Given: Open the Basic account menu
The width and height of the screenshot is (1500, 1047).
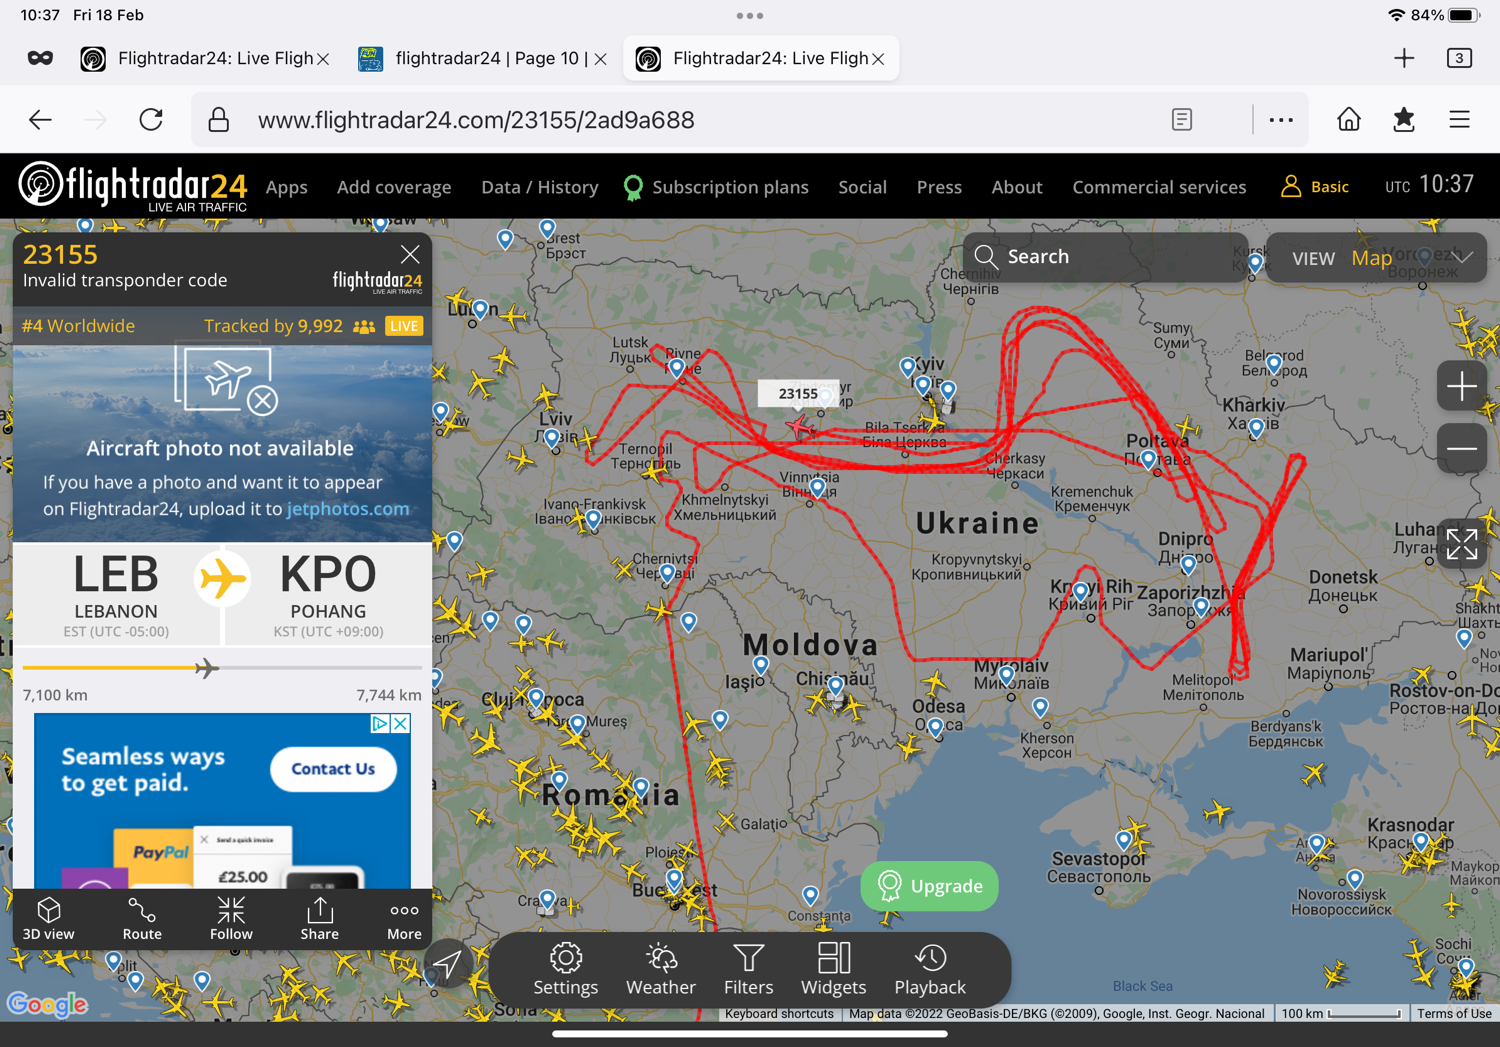Looking at the screenshot, I should [x=1315, y=187].
